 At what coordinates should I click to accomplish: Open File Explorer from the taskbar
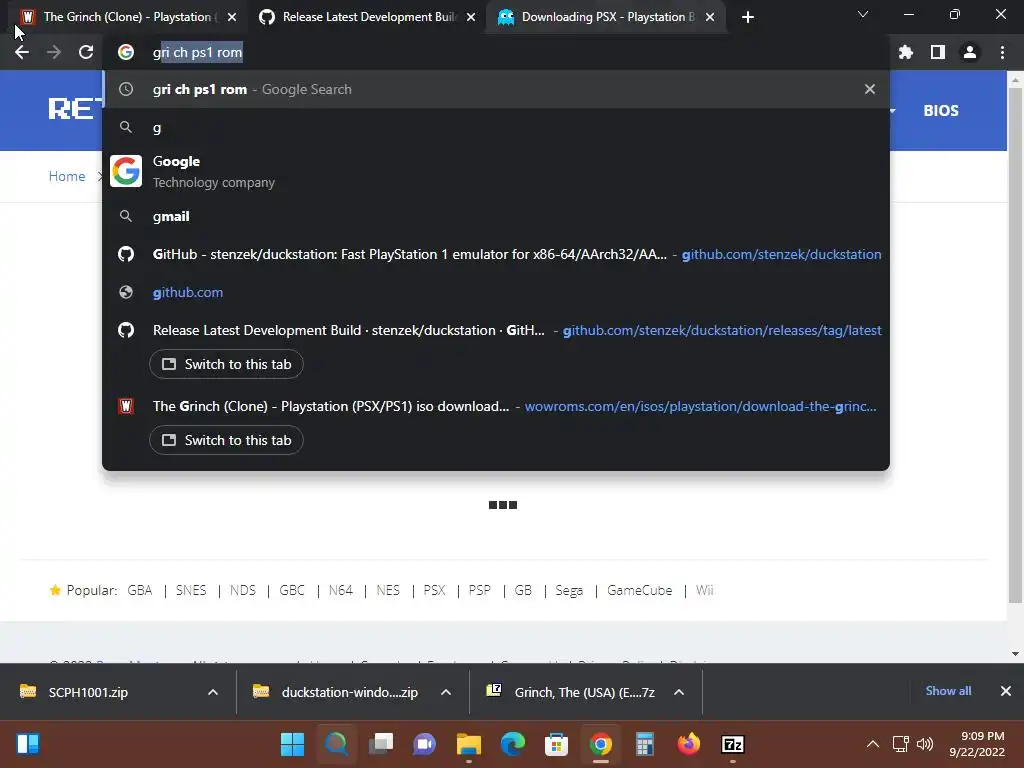click(x=468, y=744)
